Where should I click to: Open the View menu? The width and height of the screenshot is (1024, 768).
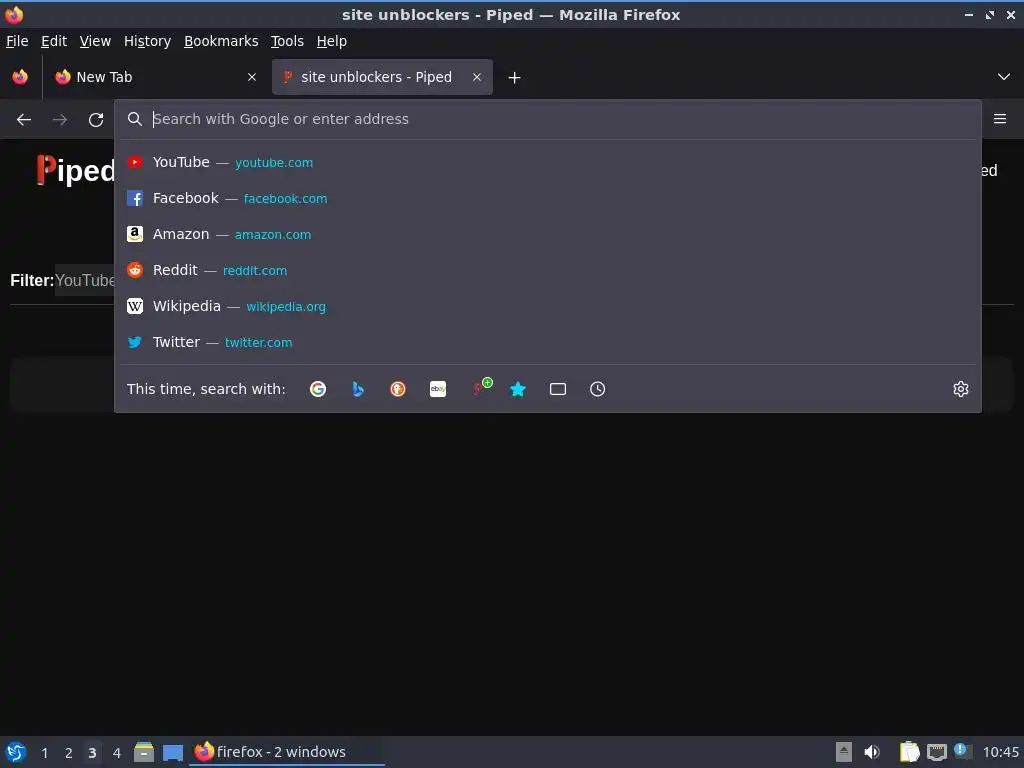point(95,41)
